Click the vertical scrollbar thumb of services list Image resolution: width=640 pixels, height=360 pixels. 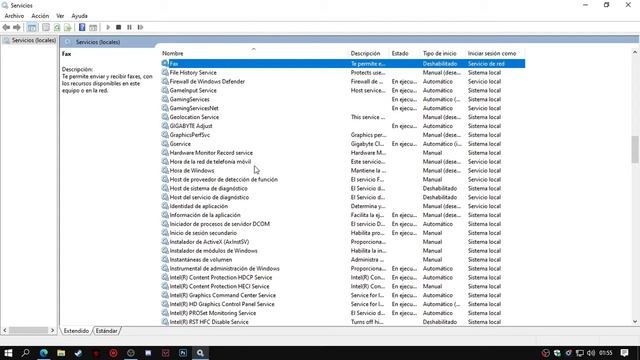click(635, 149)
